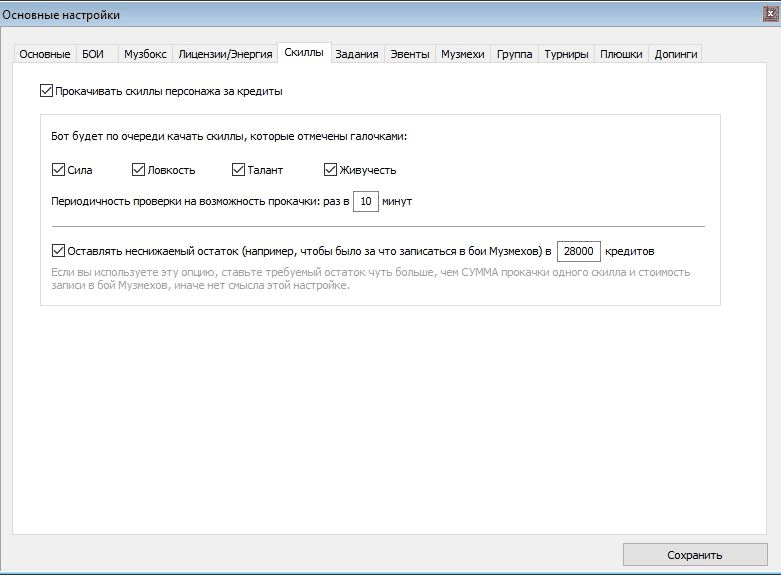Uncheck the Ловкость skill checkbox
Screen dimensions: 781x575
[138, 170]
